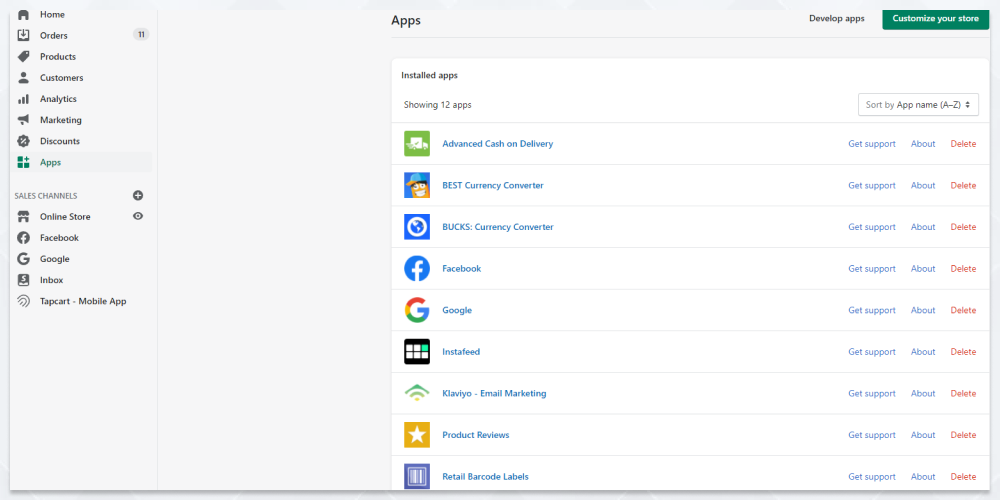This screenshot has width=1000, height=500.
Task: Click the BUCKS Currency Converter globe icon
Action: (x=416, y=227)
